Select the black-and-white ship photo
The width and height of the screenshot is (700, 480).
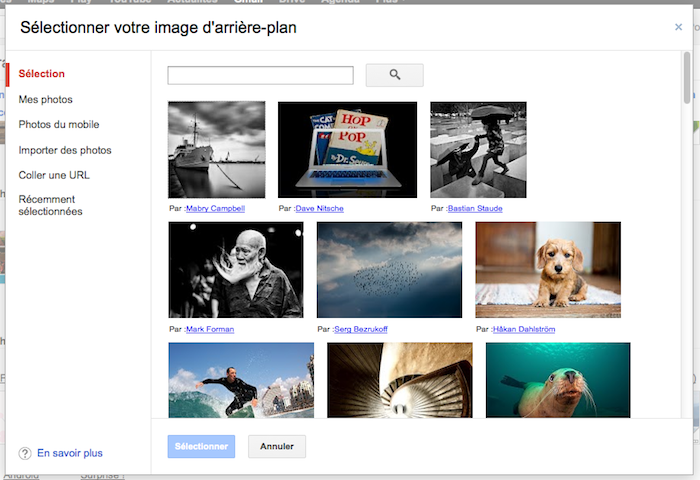point(217,150)
